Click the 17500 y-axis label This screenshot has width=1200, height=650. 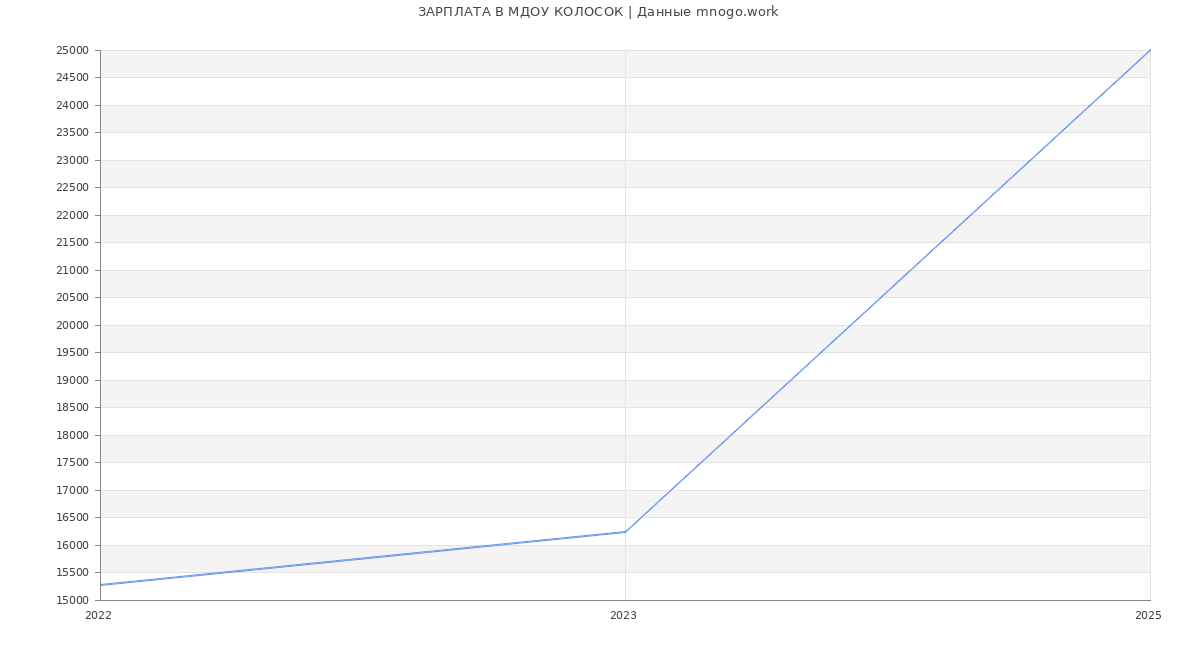(x=73, y=462)
